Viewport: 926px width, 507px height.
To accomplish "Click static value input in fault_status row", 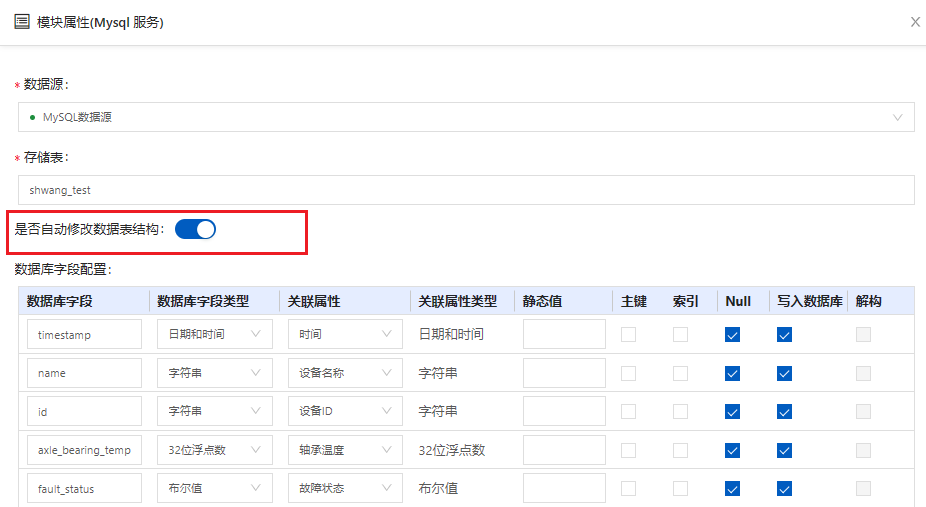I will coord(564,488).
